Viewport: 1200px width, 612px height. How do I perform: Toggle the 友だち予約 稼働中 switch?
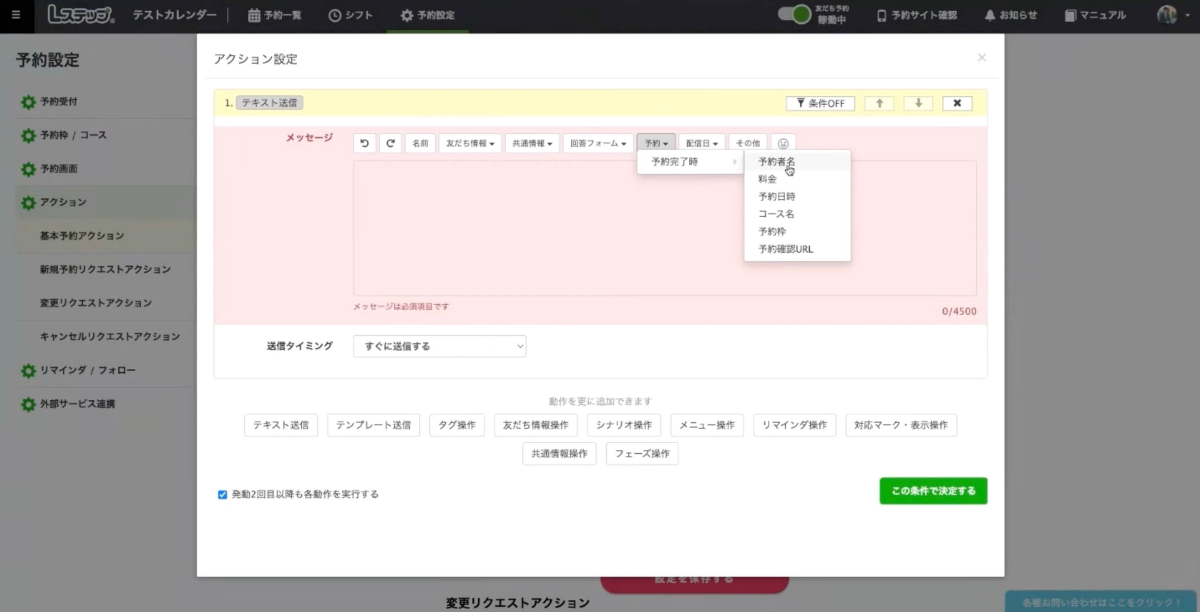pyautogui.click(x=795, y=15)
